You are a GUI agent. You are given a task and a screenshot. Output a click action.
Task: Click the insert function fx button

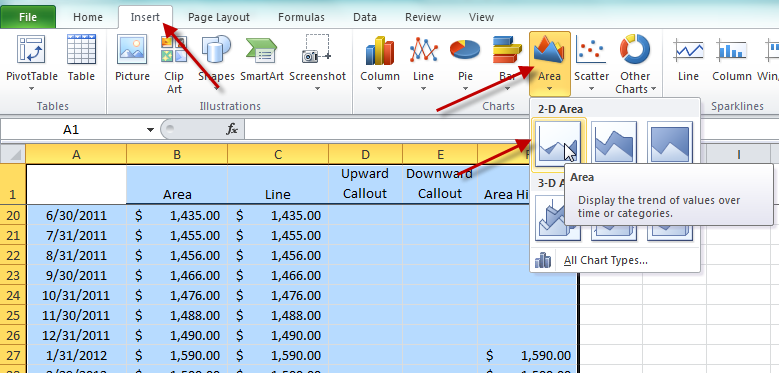(232, 130)
